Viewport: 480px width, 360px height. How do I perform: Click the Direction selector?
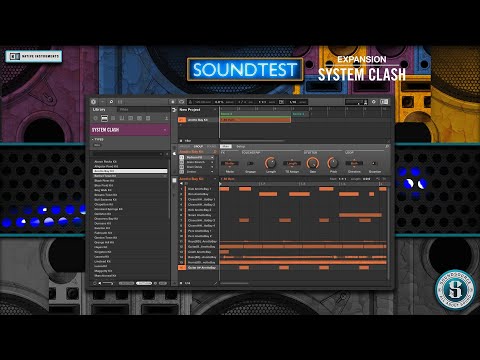[354, 163]
